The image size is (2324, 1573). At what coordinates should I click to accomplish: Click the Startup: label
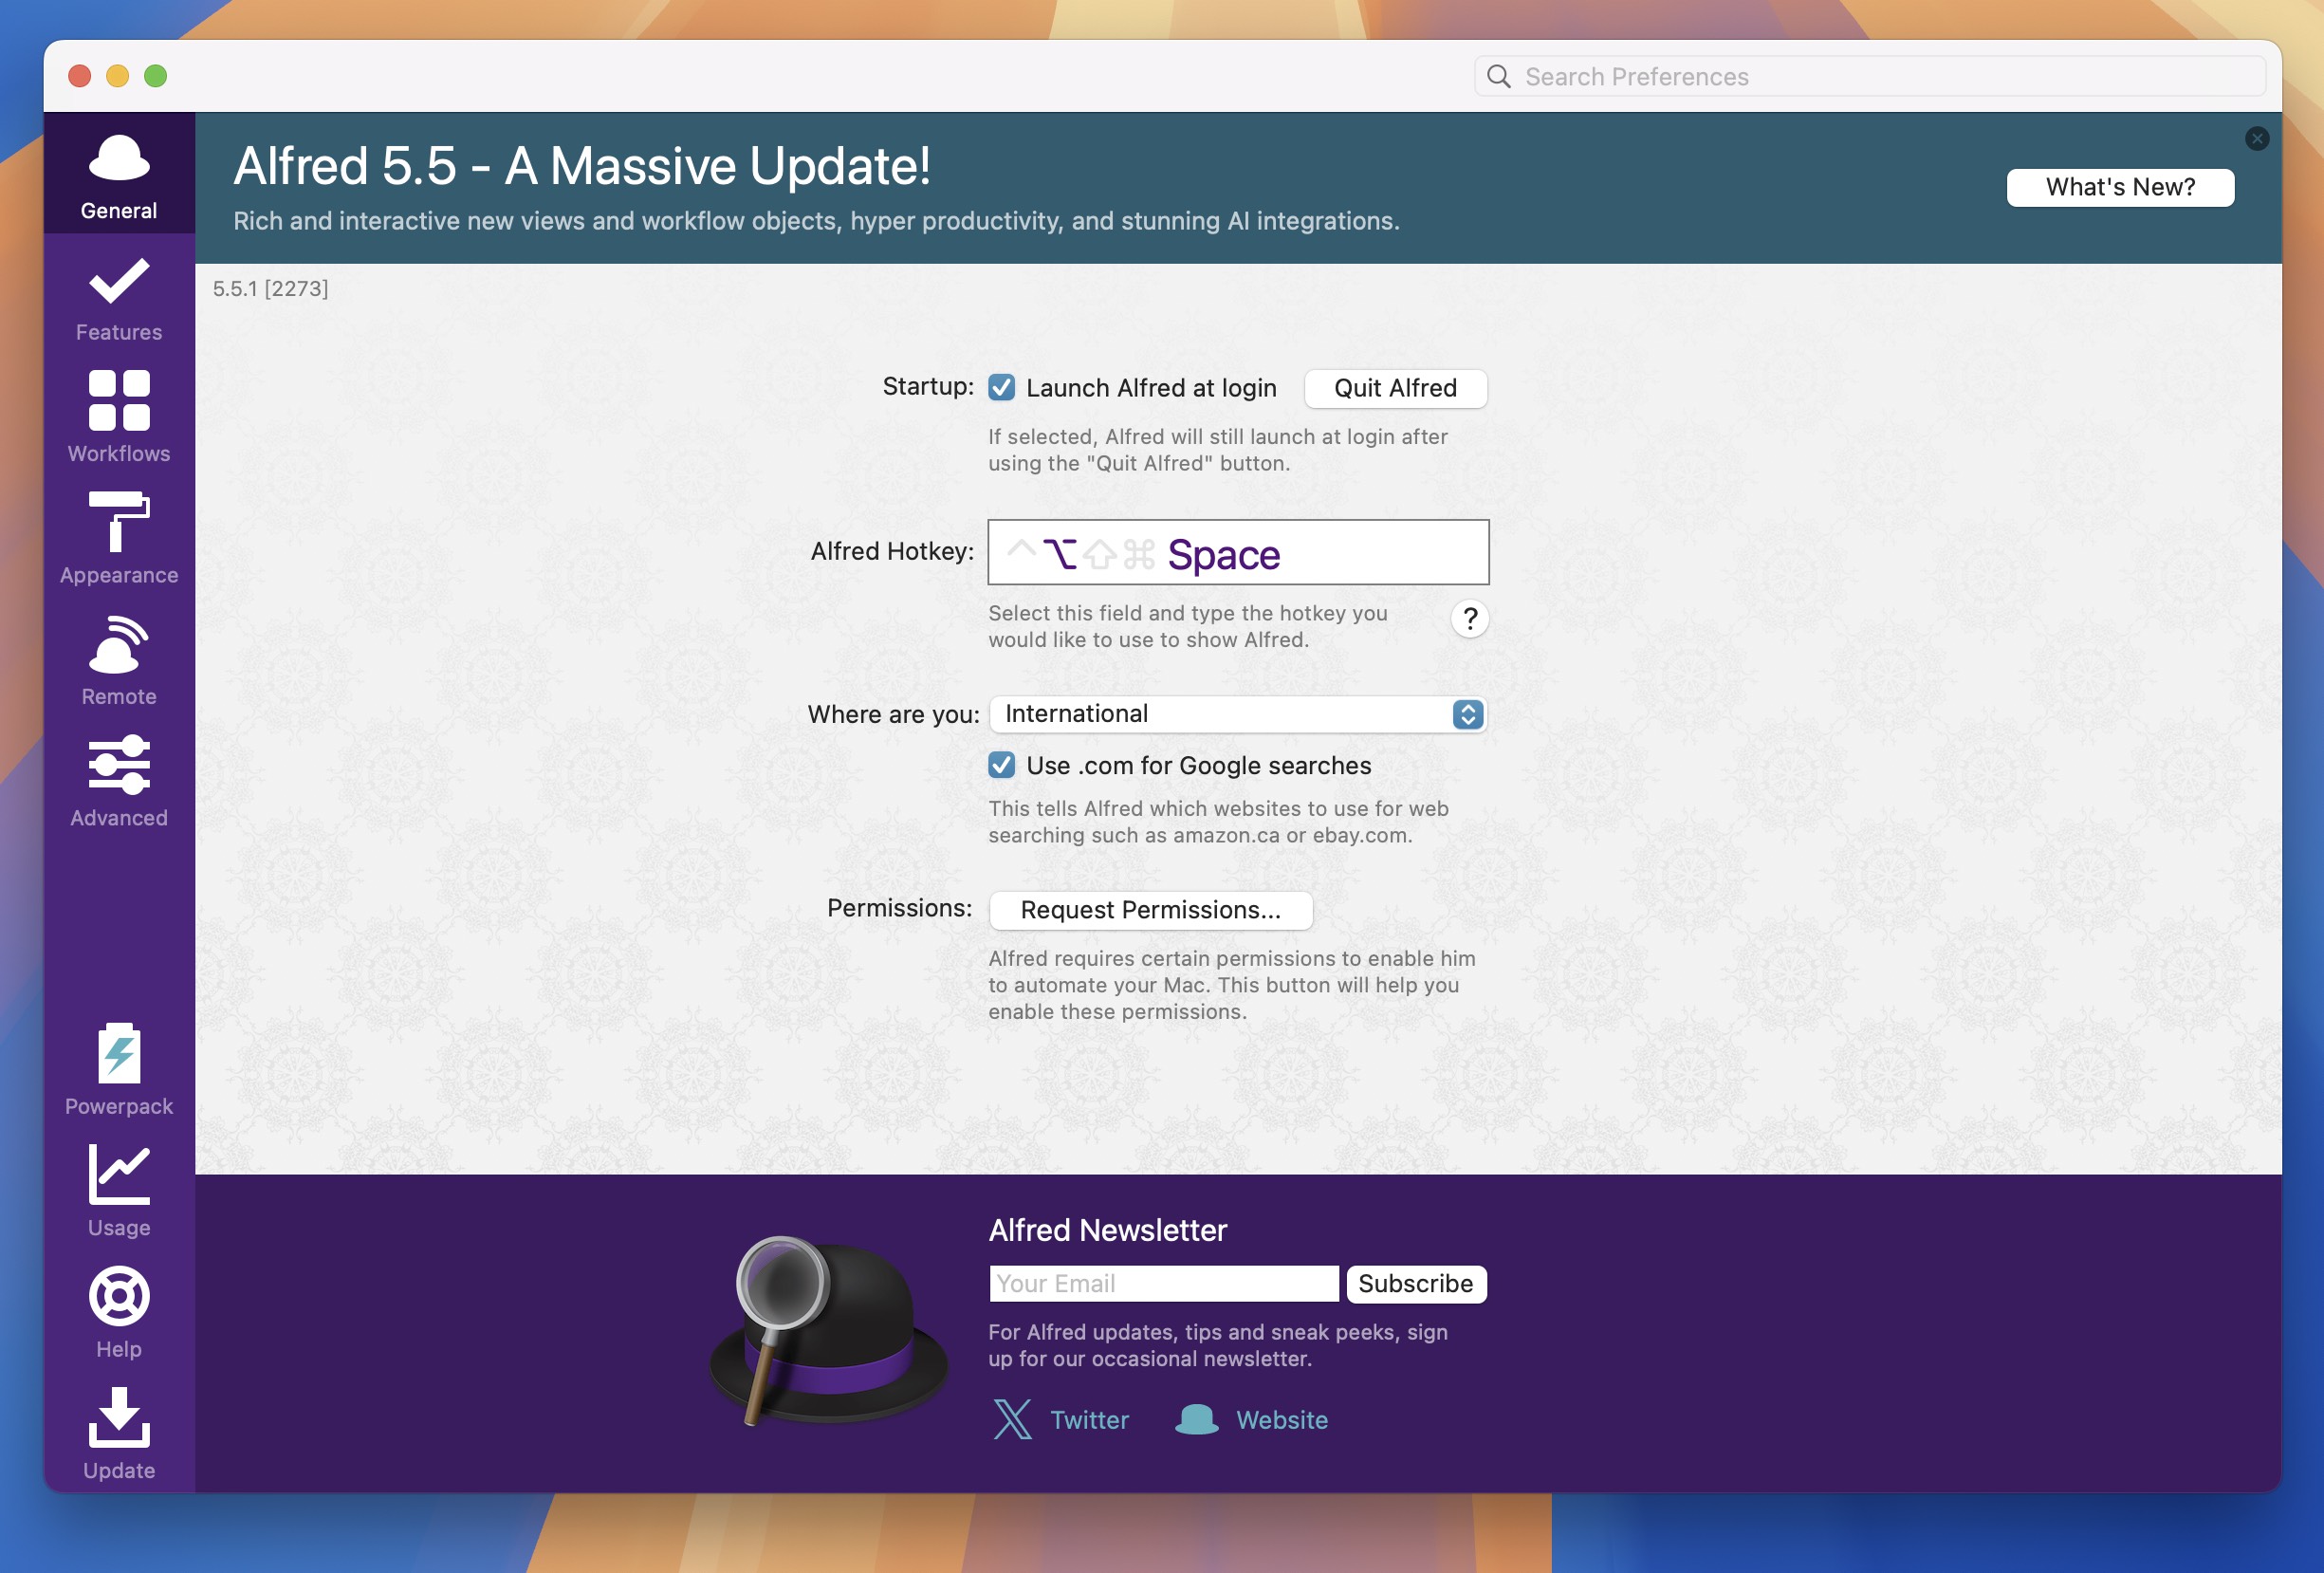[x=928, y=387]
